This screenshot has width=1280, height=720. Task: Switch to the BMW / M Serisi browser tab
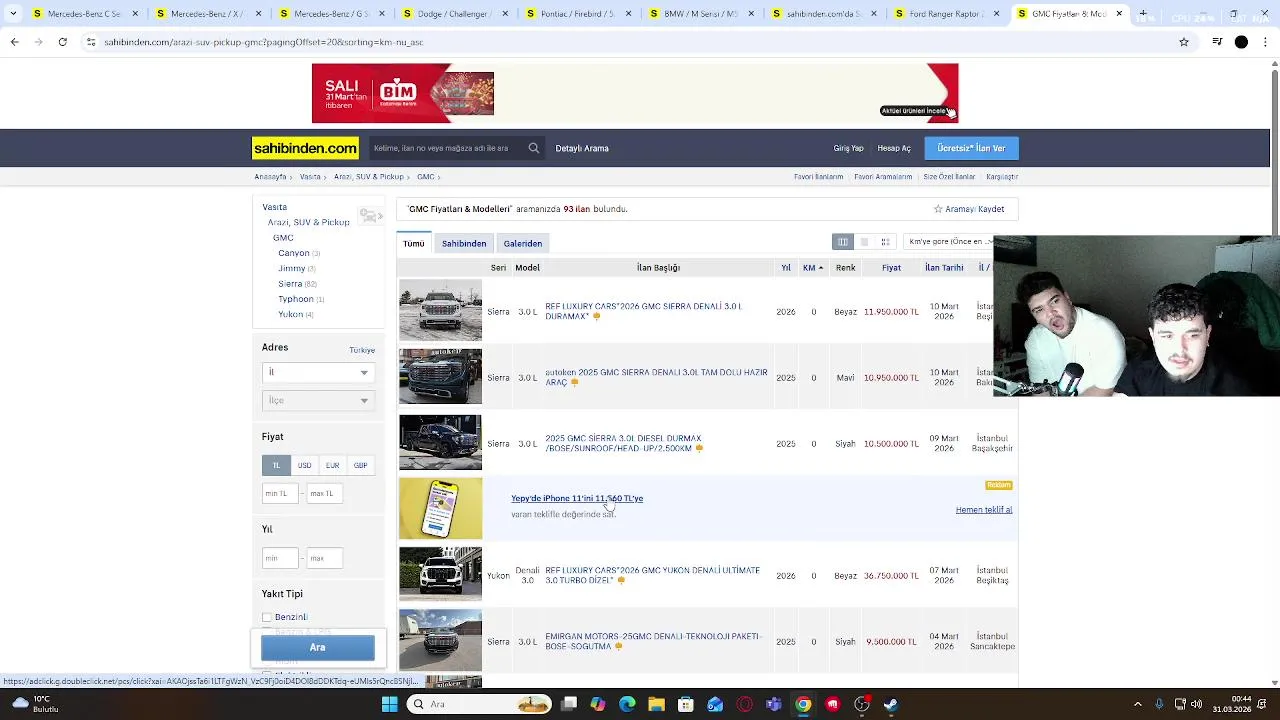pyautogui.click(x=702, y=14)
